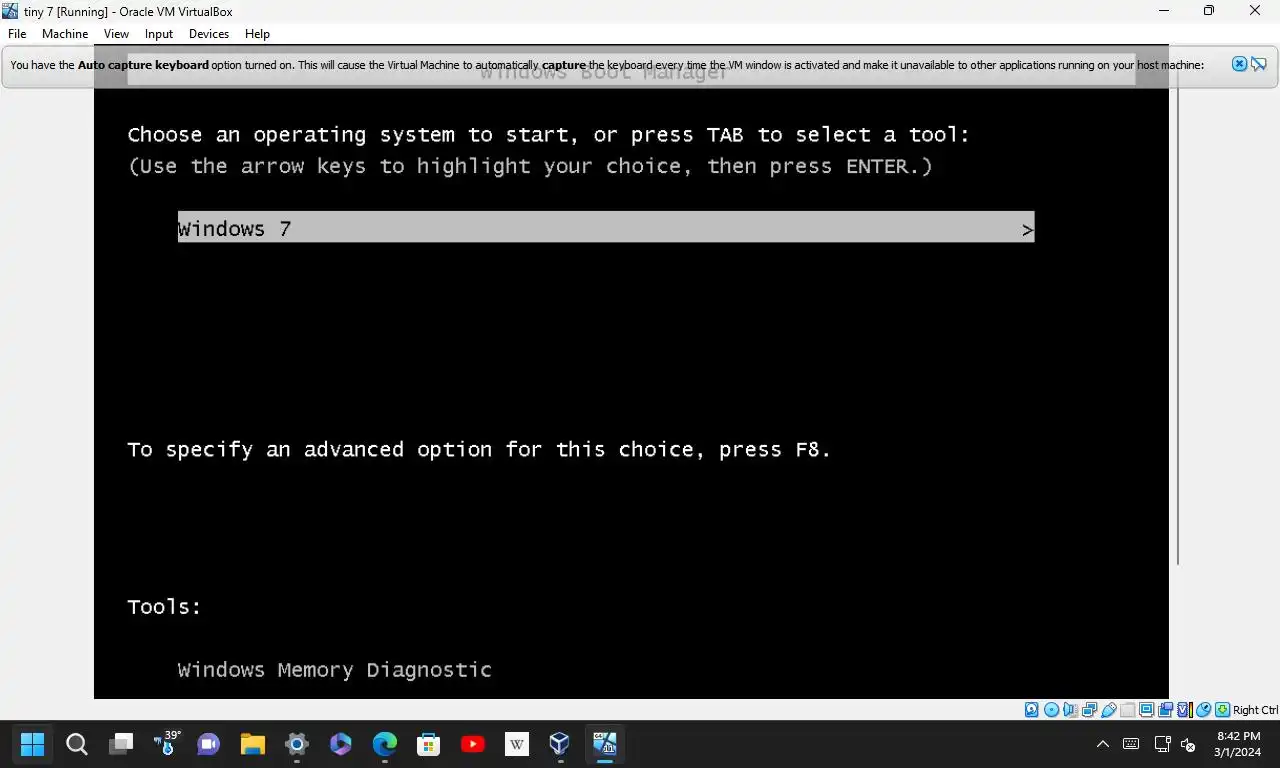Image resolution: width=1280 pixels, height=768 pixels.
Task: Open the recording status indicator icon
Action: pyautogui.click(x=1166, y=710)
